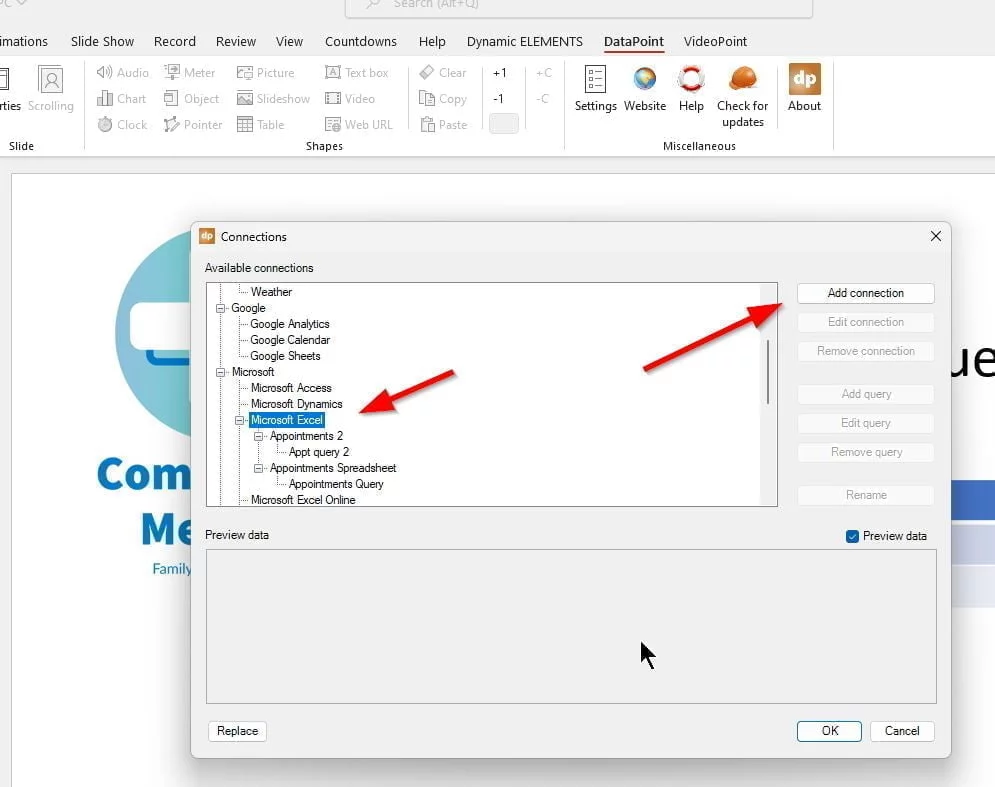Click Check for updates
The height and width of the screenshot is (787, 995).
coord(742,95)
